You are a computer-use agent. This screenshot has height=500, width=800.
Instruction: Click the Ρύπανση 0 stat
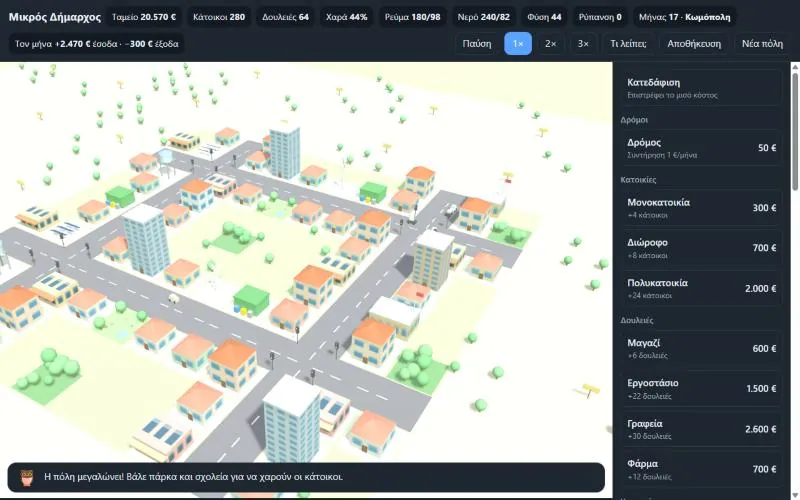point(600,17)
